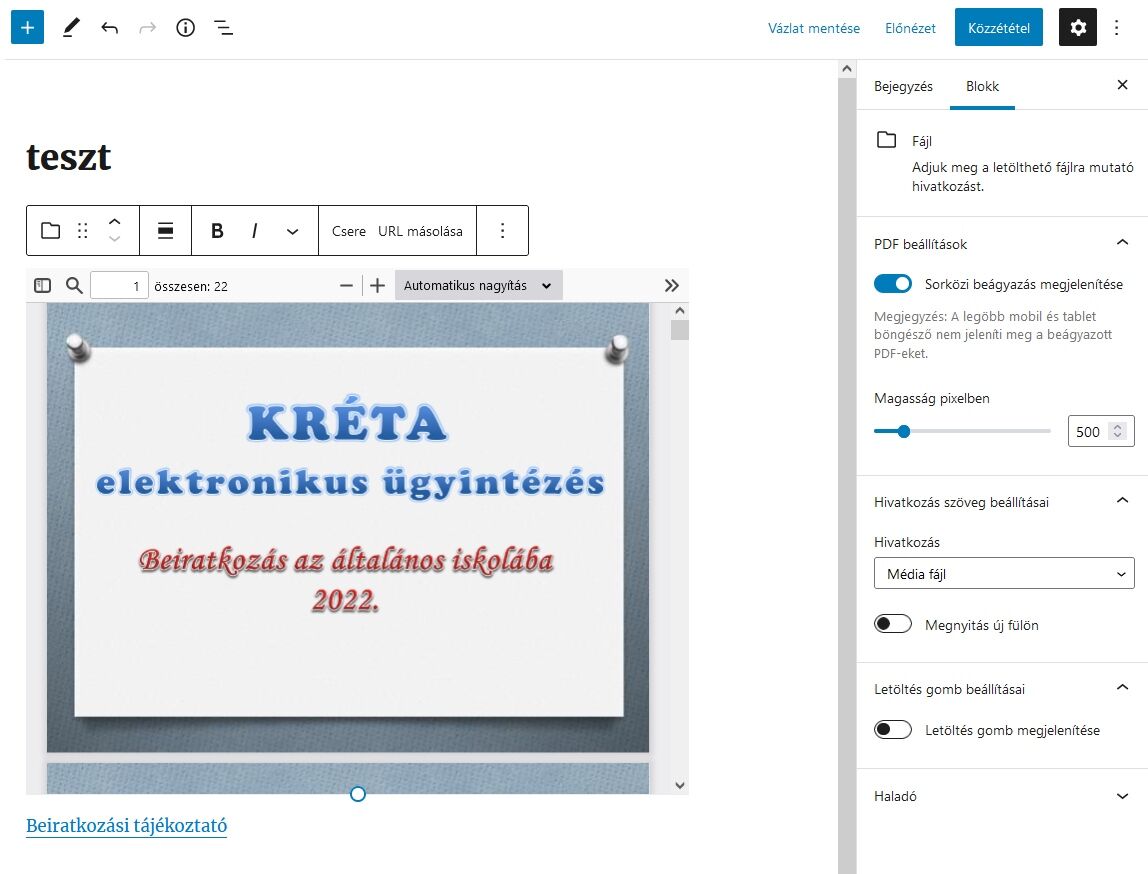Screen dimensions: 1148x874
Task: Toggle the settings gear sidebar button
Action: (1078, 28)
